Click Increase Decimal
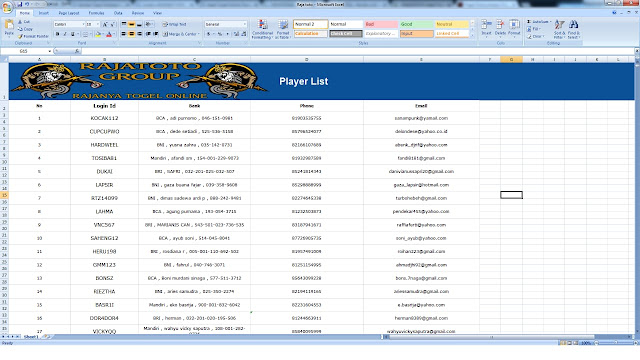640x360 pixels. coord(236,34)
